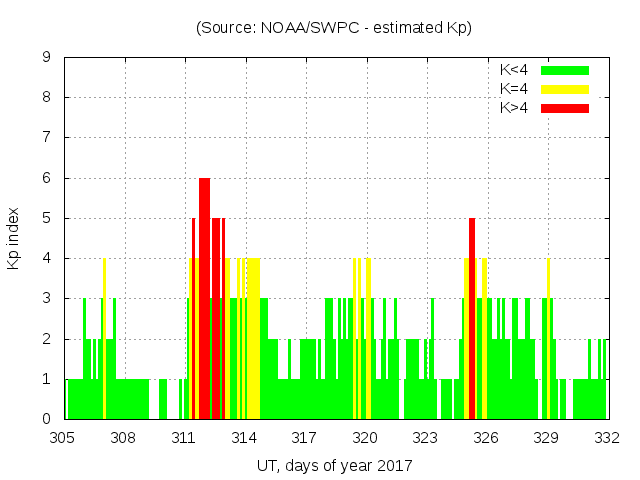Viewport: 640px width, 480px height.
Task: Click the chart title citing NOAA/SWPC
Action: pos(334,28)
